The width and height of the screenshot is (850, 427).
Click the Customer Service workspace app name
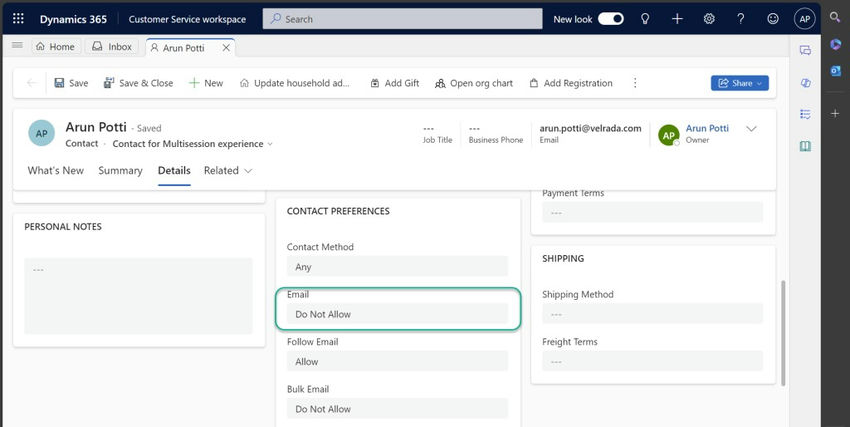[187, 19]
